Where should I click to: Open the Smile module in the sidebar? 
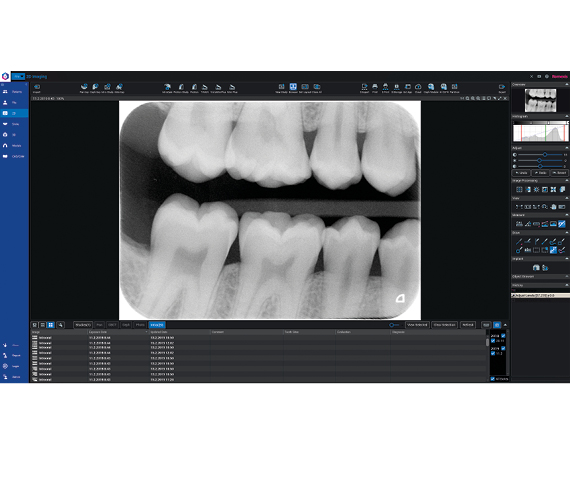click(14, 124)
